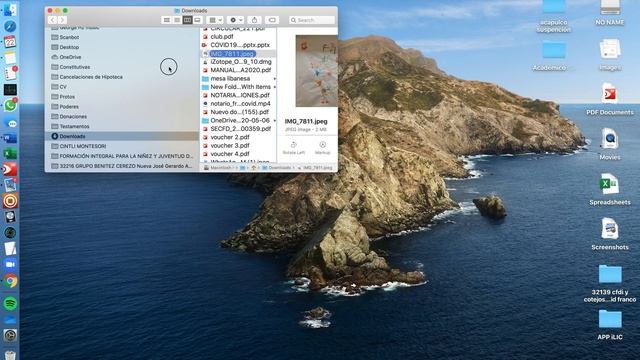
Task: Open Zoom from the Dock
Action: coord(10,264)
